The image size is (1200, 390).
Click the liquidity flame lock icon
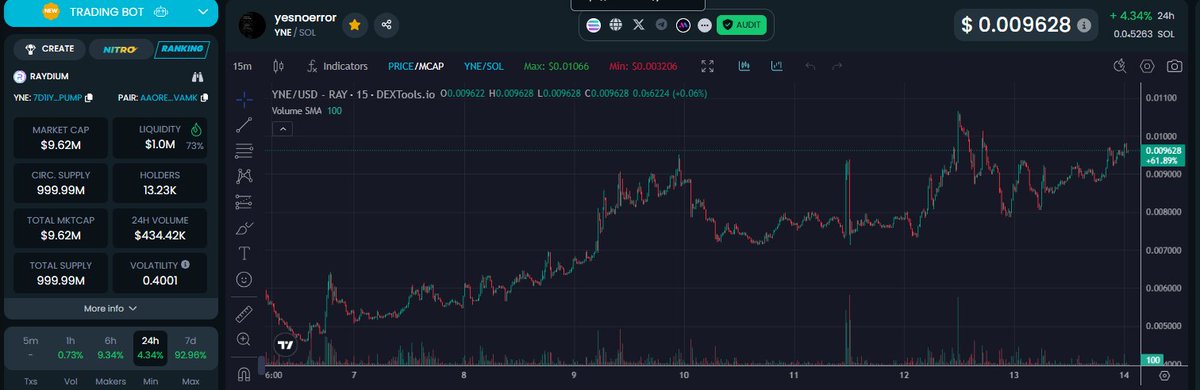pyautogui.click(x=195, y=129)
